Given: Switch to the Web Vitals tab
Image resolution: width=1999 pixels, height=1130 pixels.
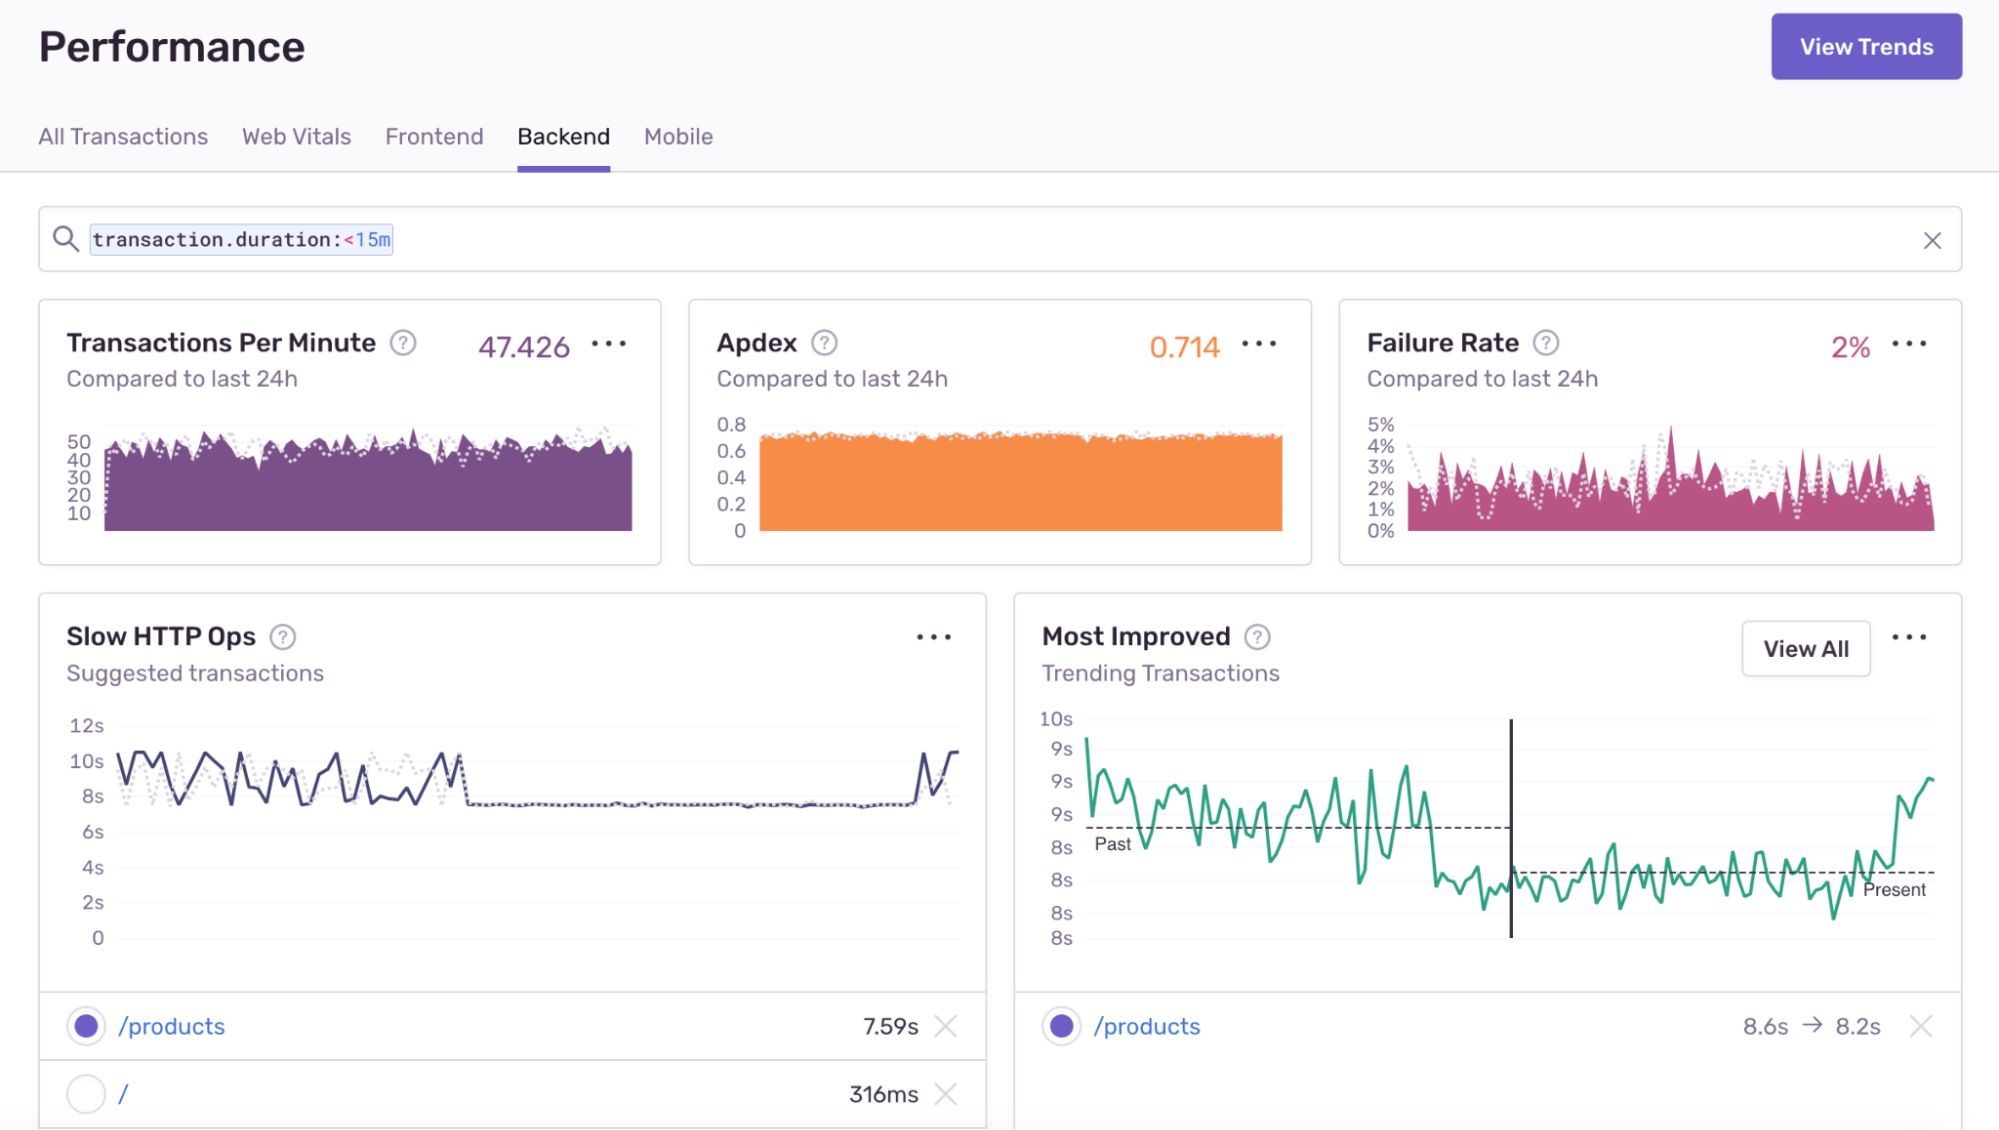Looking at the screenshot, I should [296, 137].
